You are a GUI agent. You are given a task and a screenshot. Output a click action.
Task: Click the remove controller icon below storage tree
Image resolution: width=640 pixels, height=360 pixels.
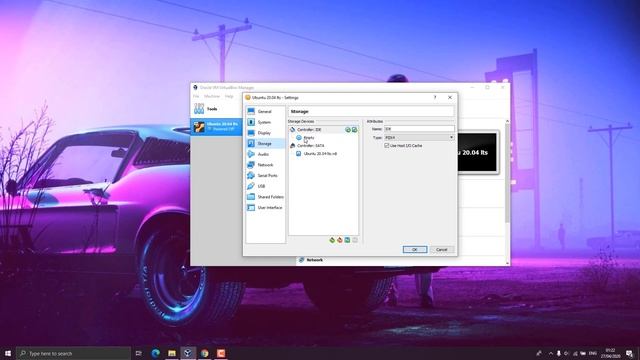[340, 240]
